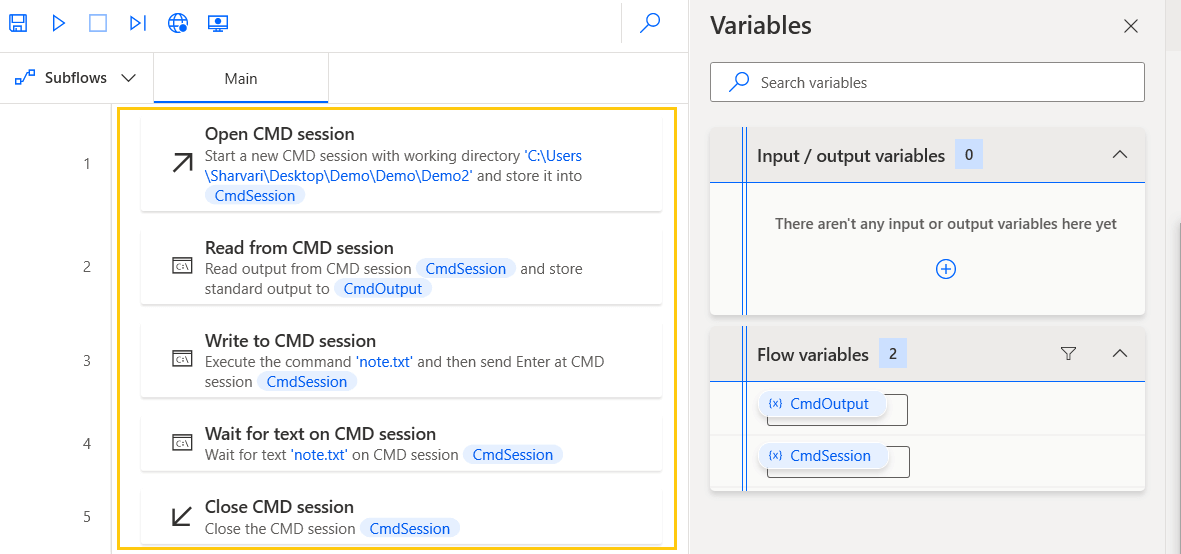Click the arrow icon of Open CMD session
The image size is (1181, 554).
pos(182,163)
